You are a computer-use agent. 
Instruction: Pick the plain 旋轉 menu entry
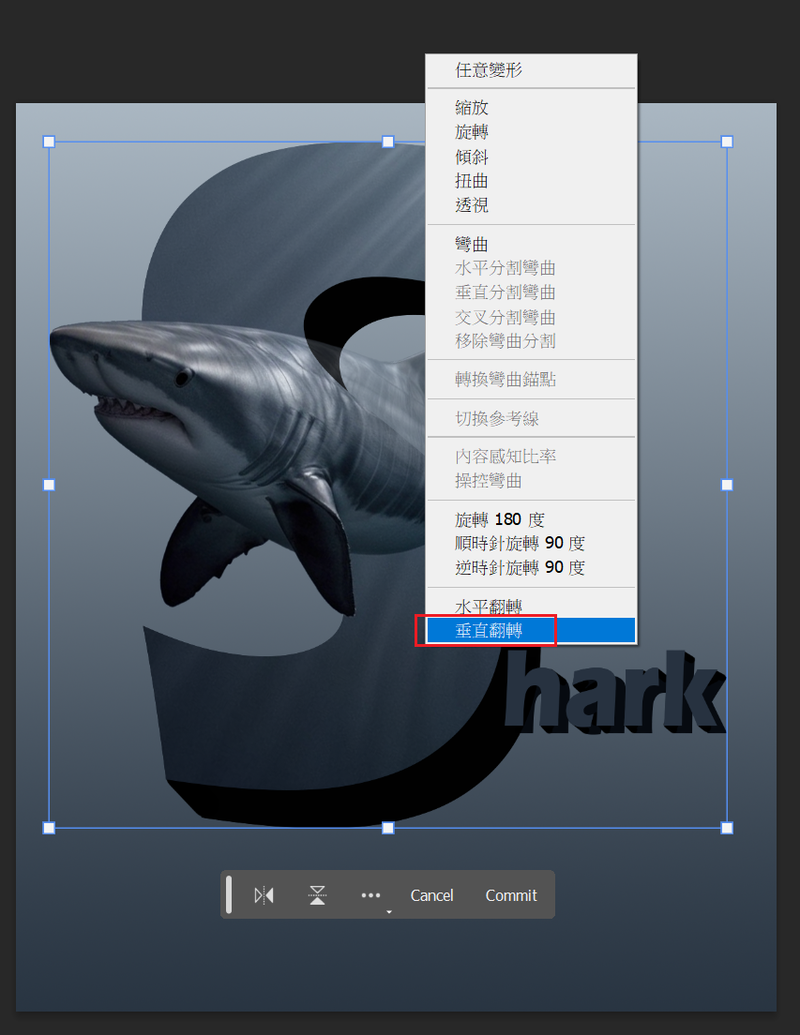click(472, 132)
